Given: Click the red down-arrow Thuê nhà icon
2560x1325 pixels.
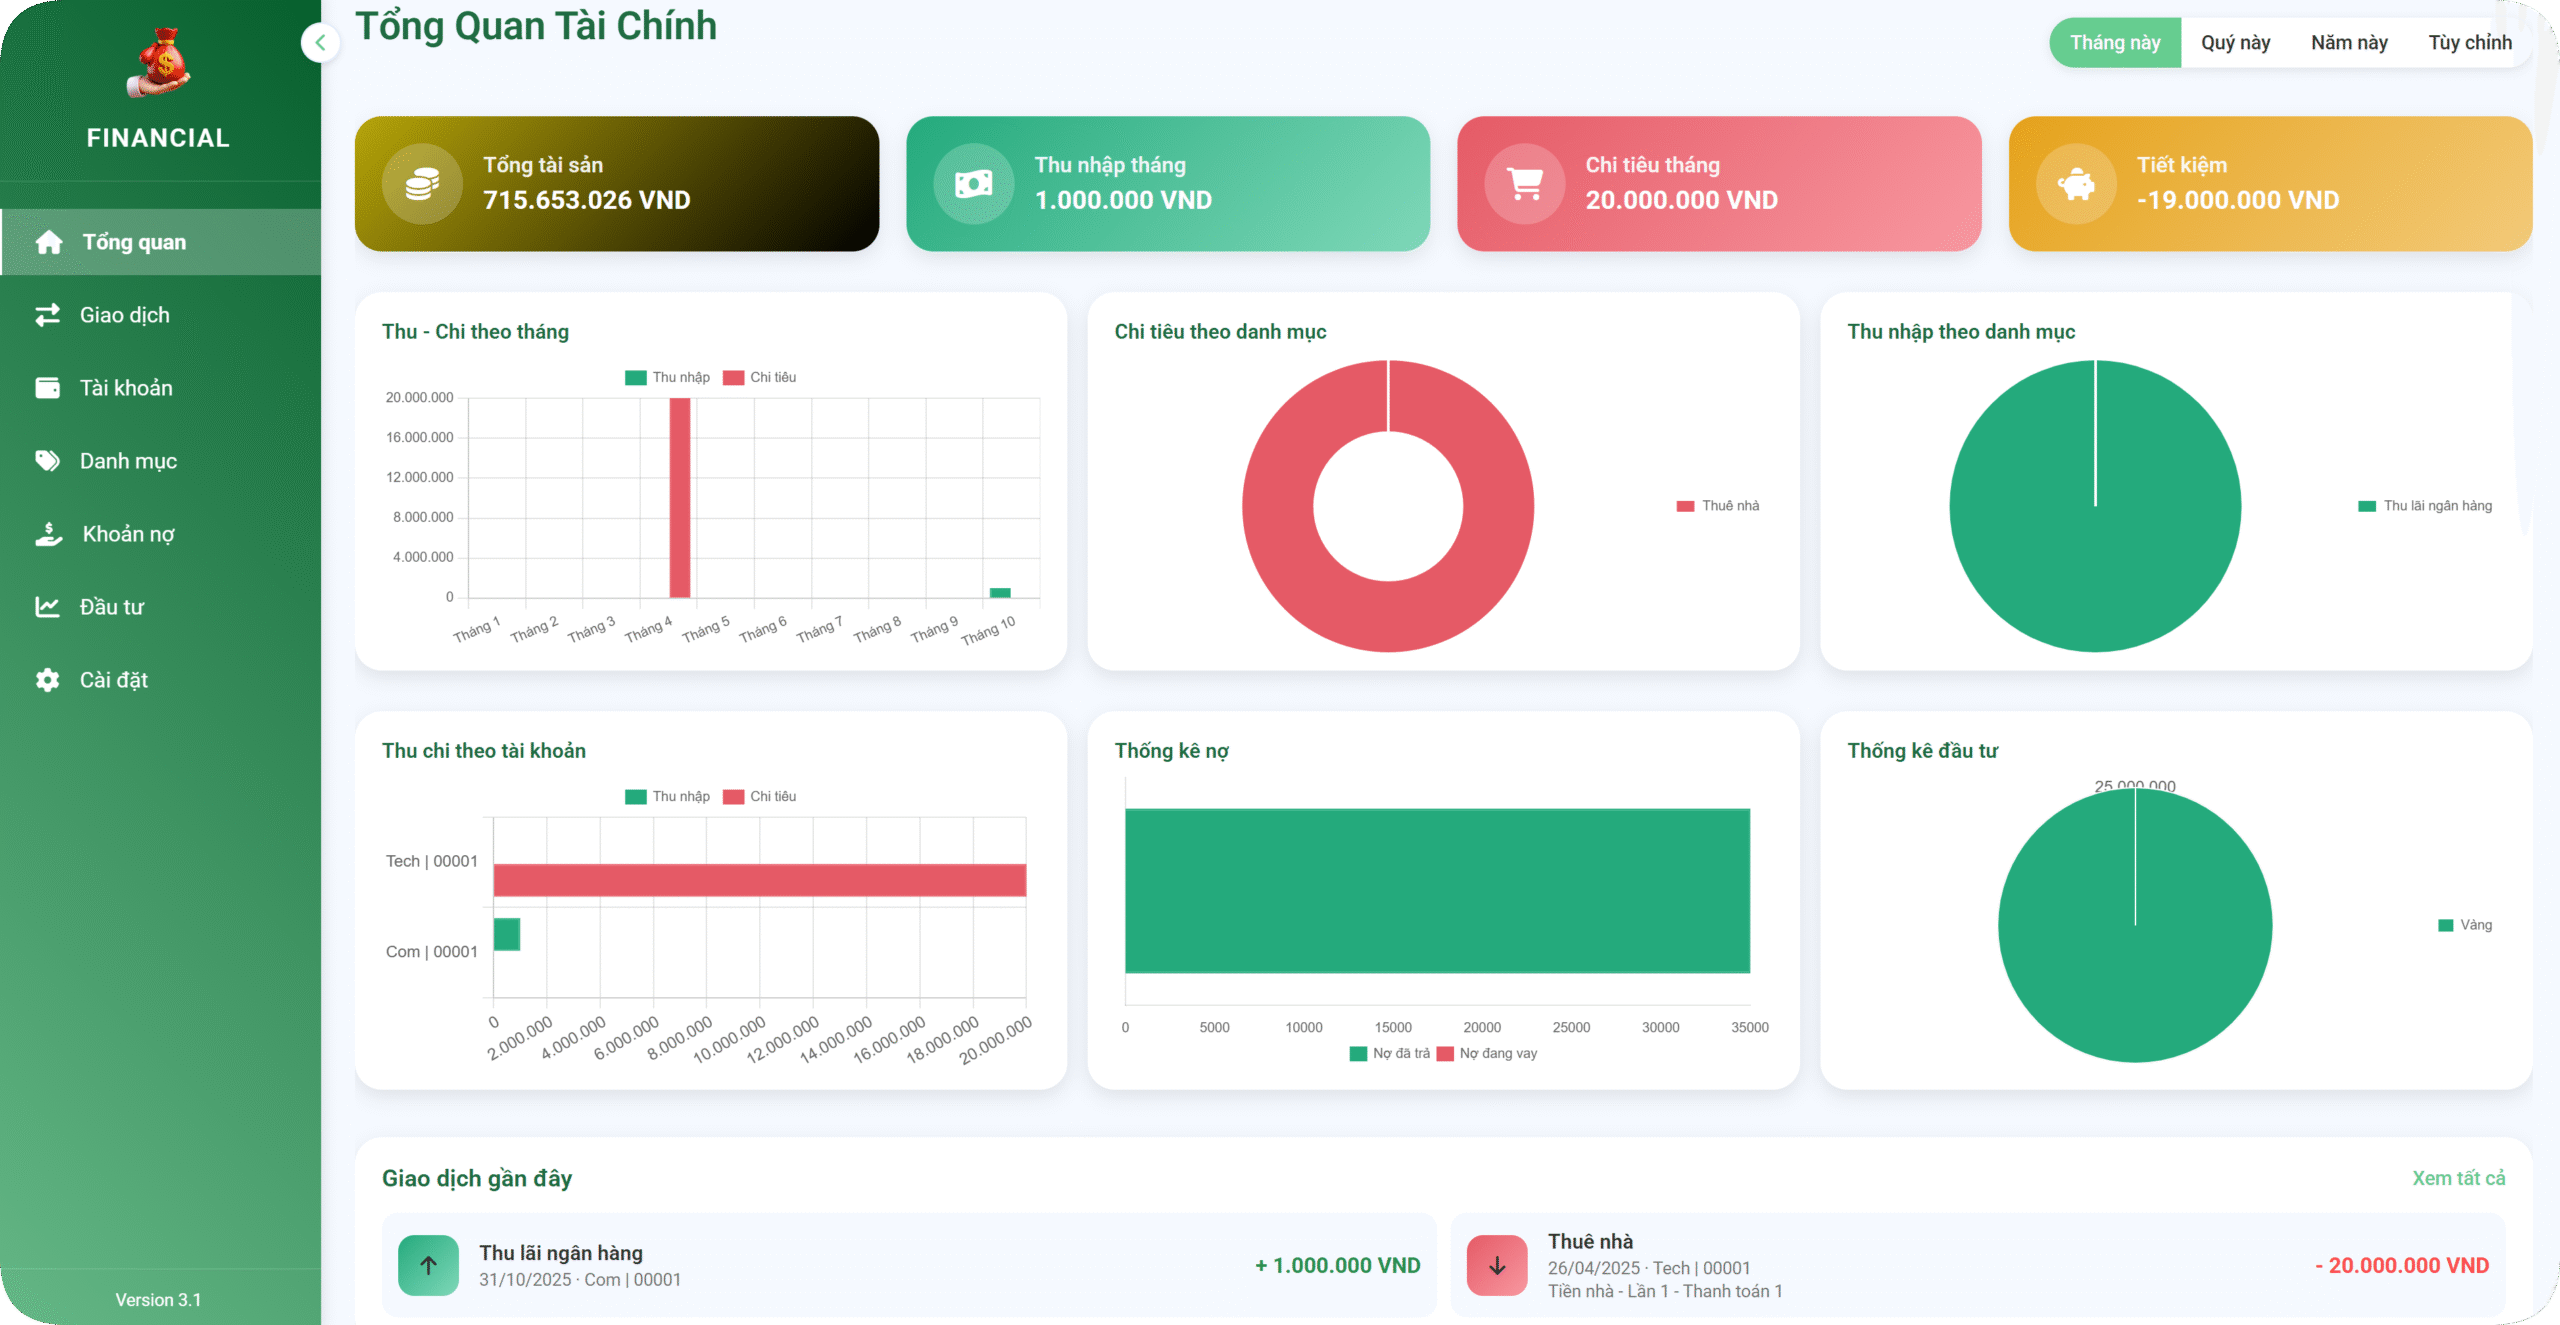Looking at the screenshot, I should point(1496,1265).
